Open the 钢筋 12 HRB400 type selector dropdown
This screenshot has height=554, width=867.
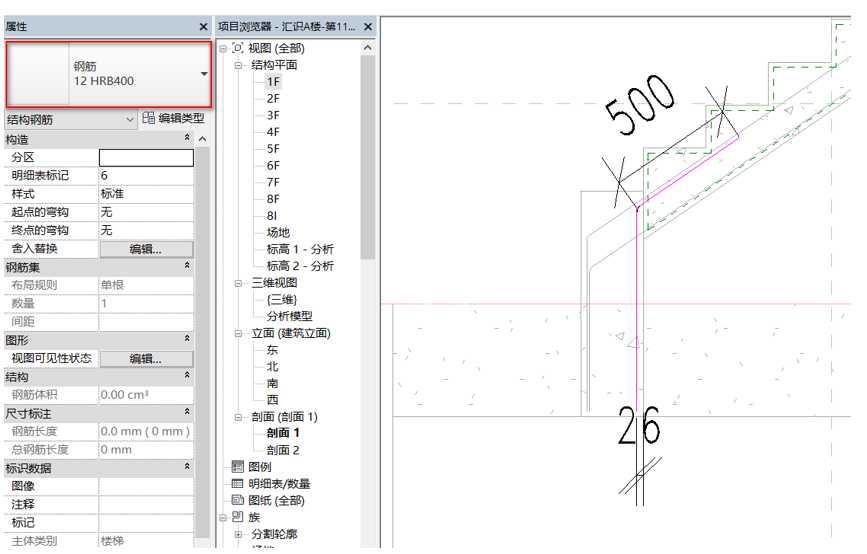tap(204, 74)
